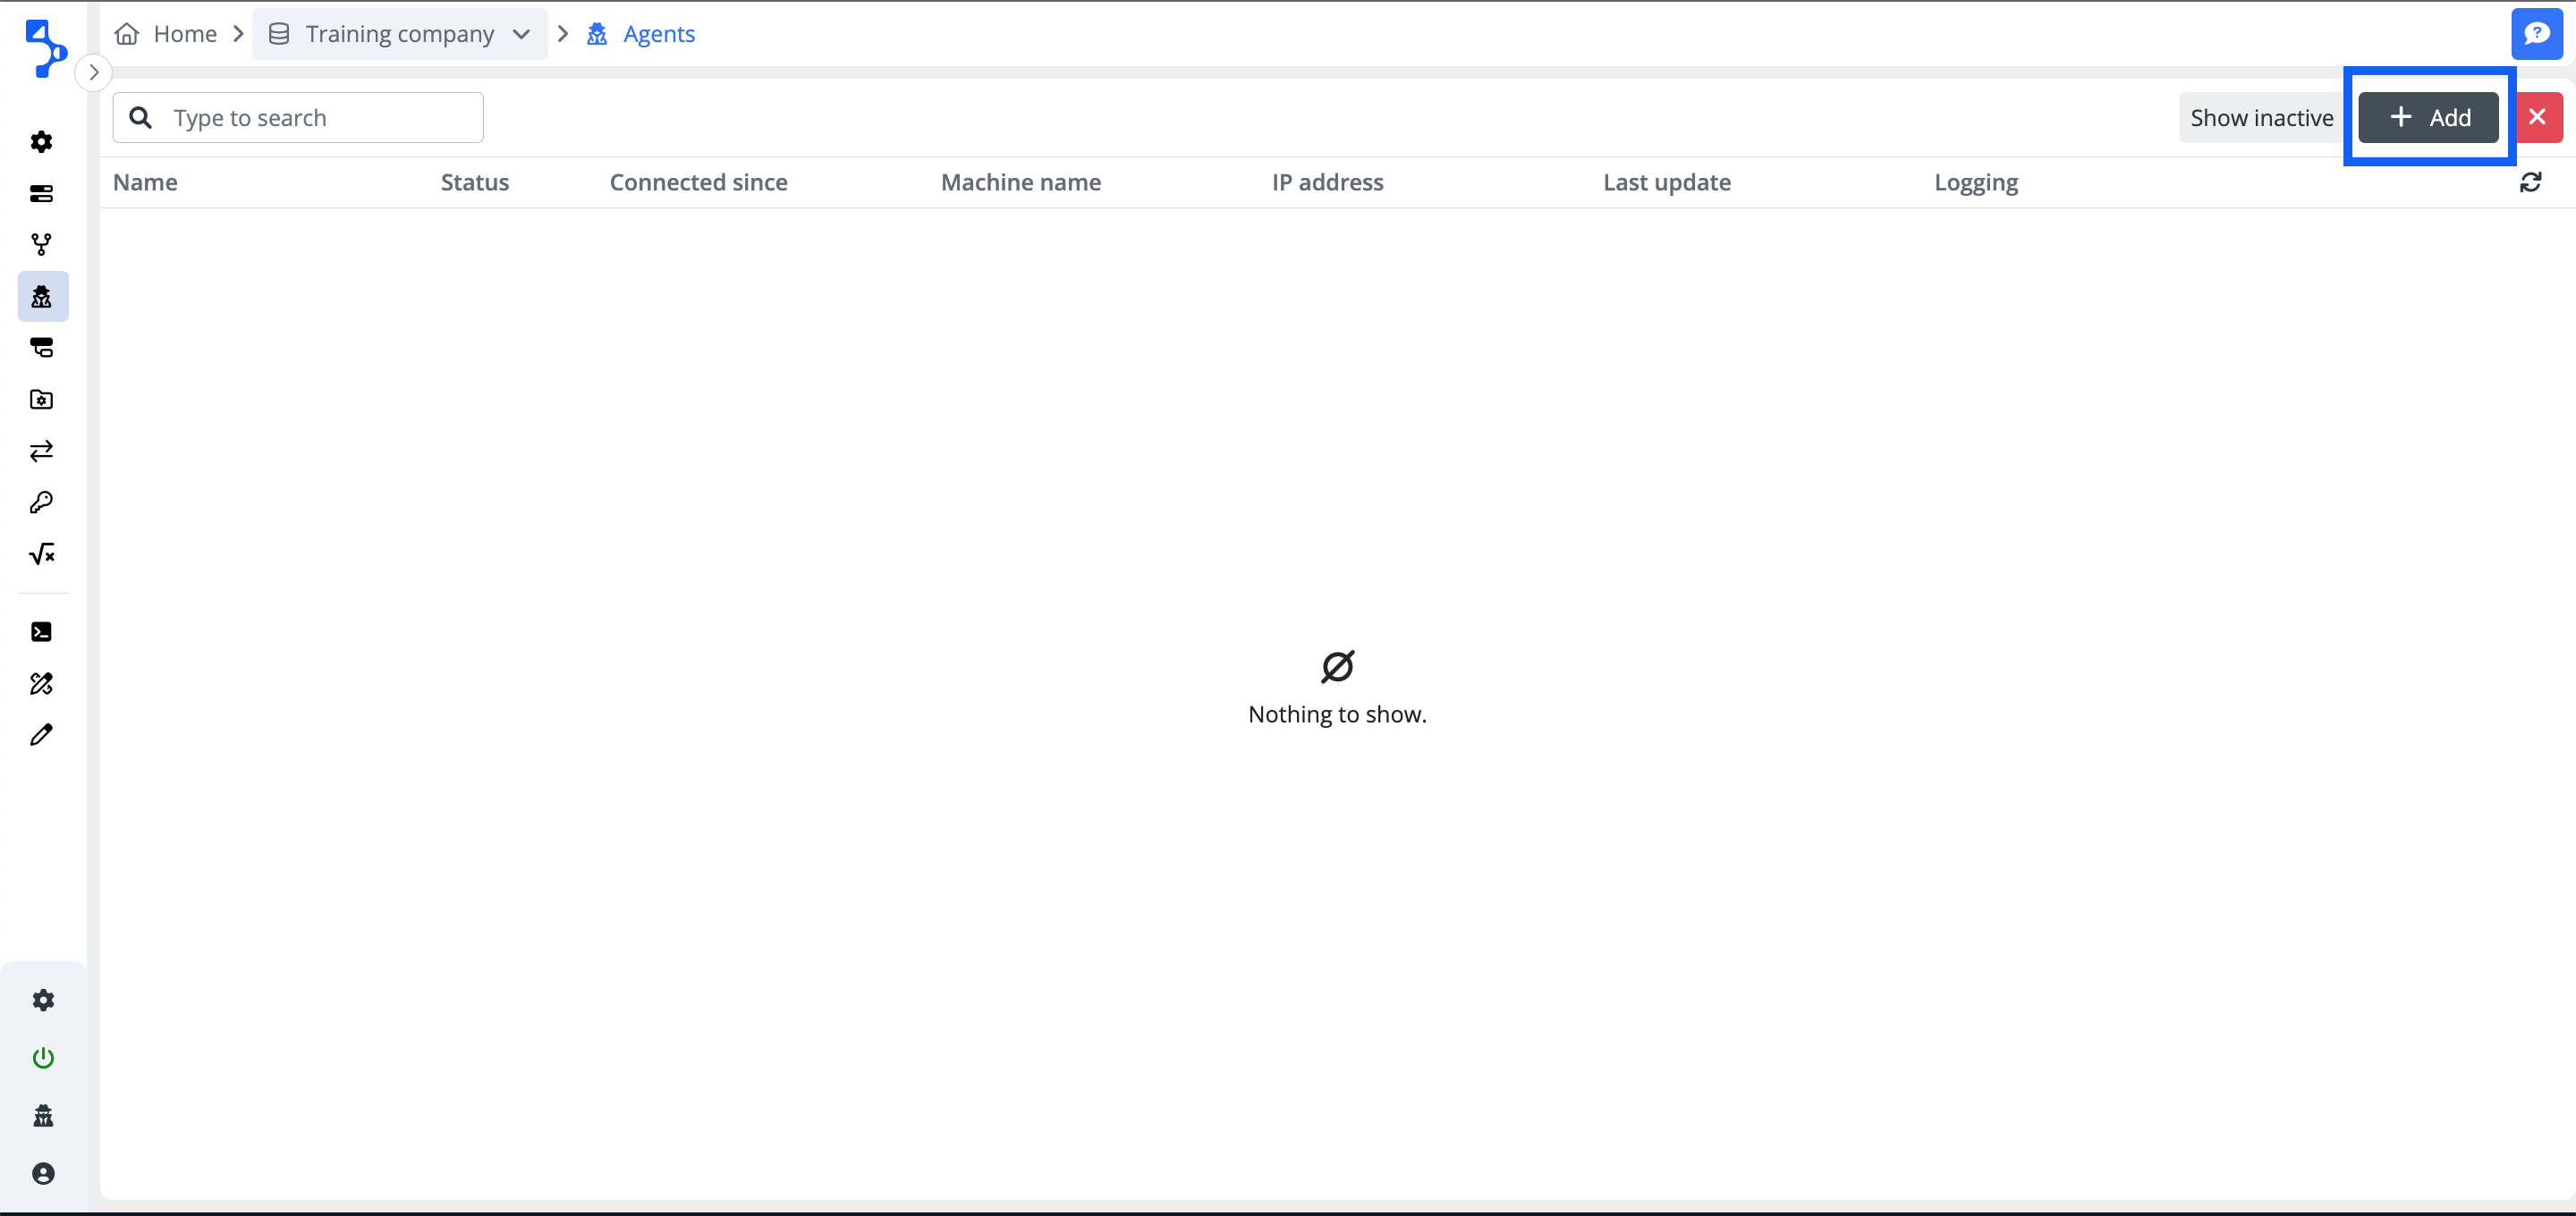Screen dimensions: 2576x1216
Task: Click the Agents breadcrumb link
Action: click(x=658, y=34)
